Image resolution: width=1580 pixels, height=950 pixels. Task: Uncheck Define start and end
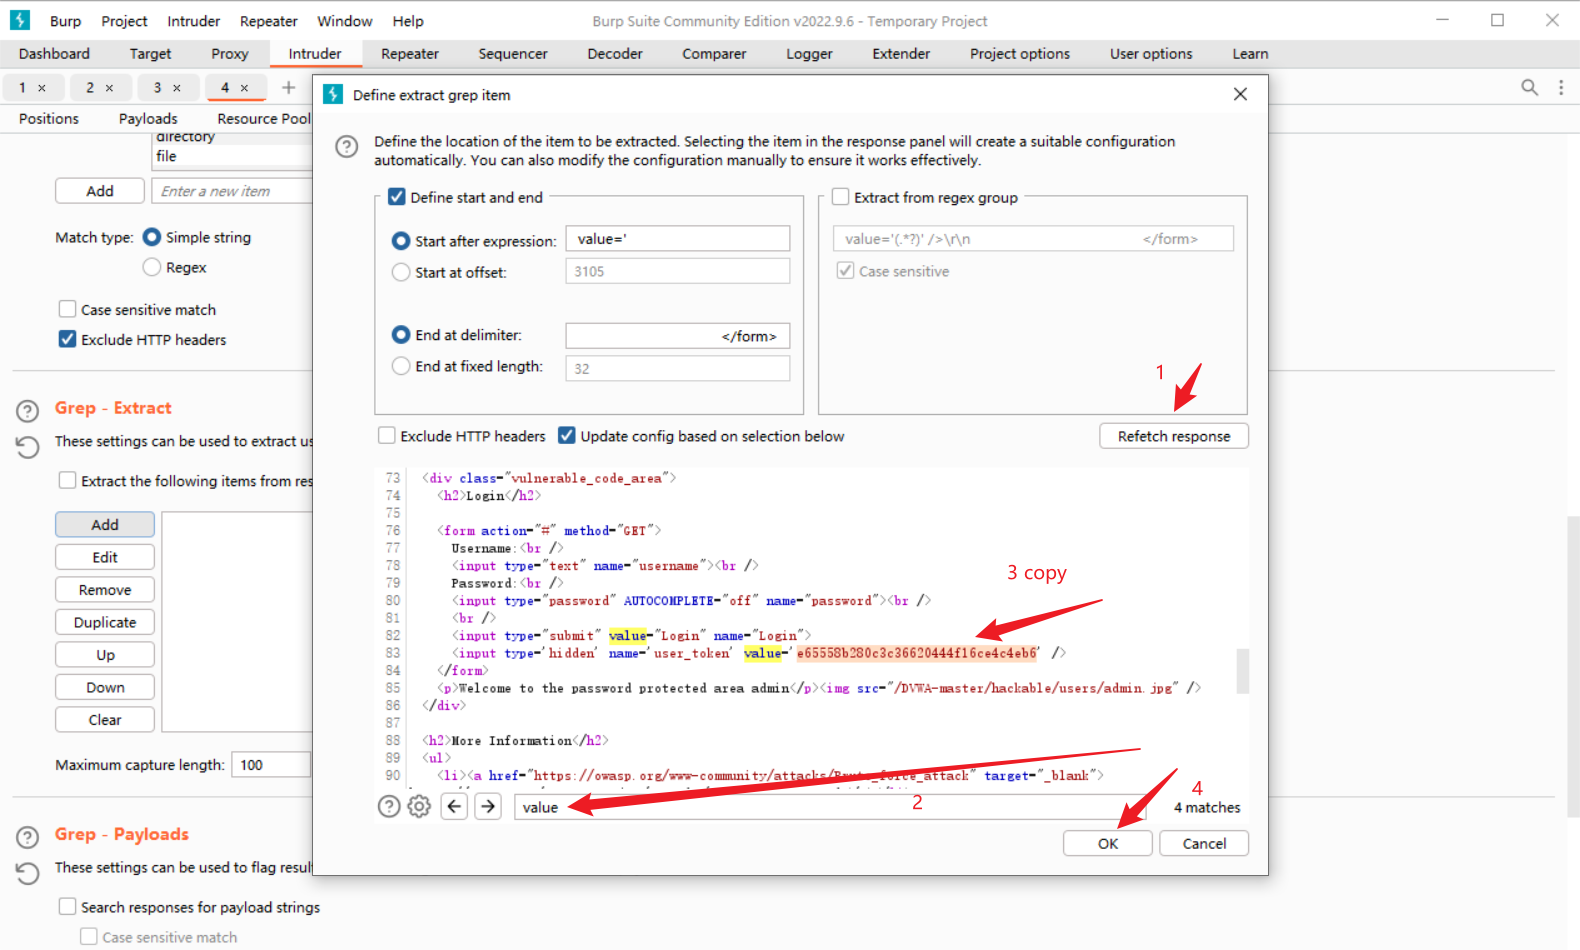(397, 197)
